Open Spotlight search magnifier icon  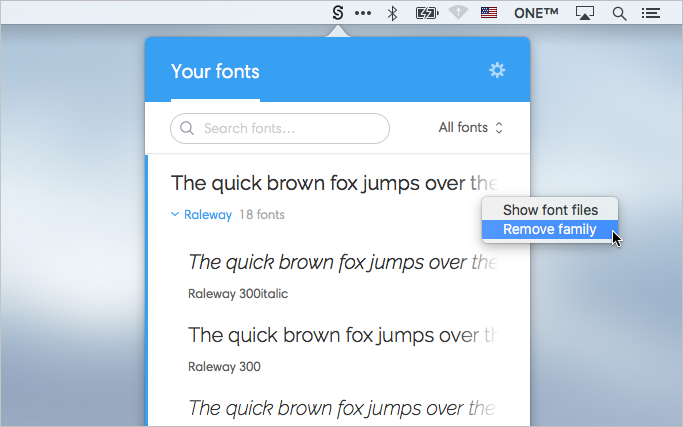pyautogui.click(x=619, y=14)
